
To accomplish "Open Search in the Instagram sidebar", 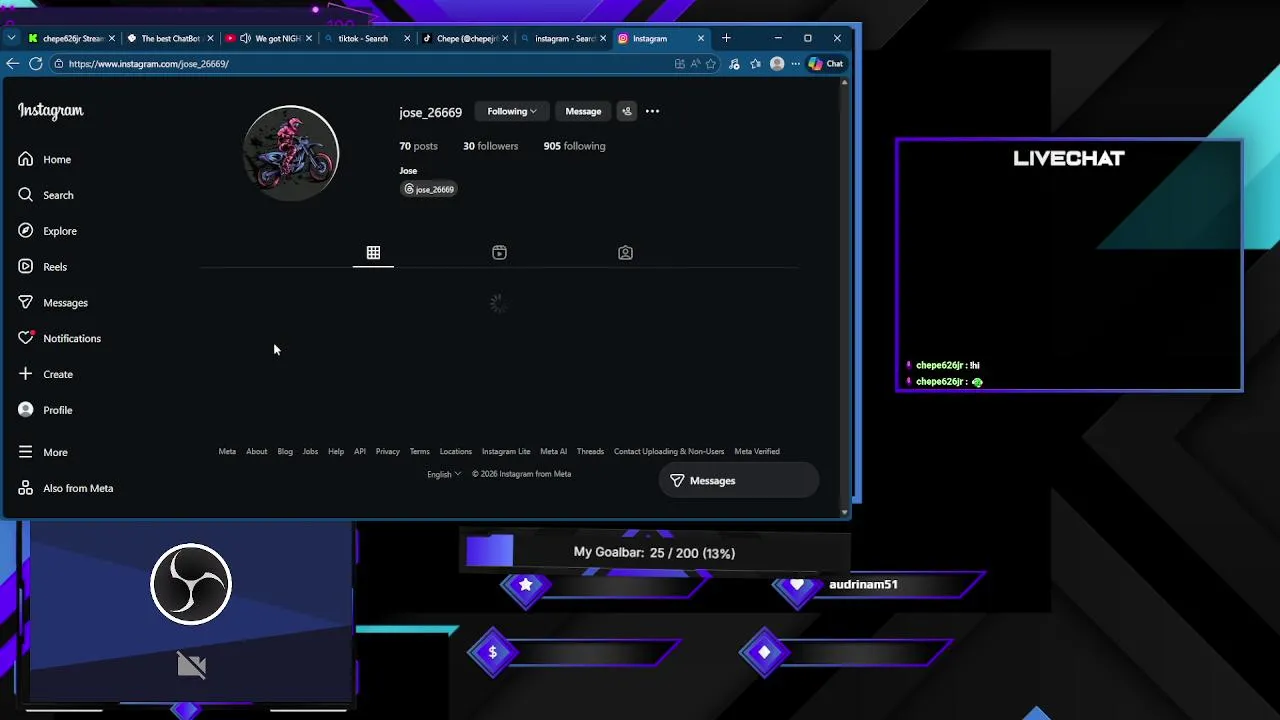I will coord(46,195).
